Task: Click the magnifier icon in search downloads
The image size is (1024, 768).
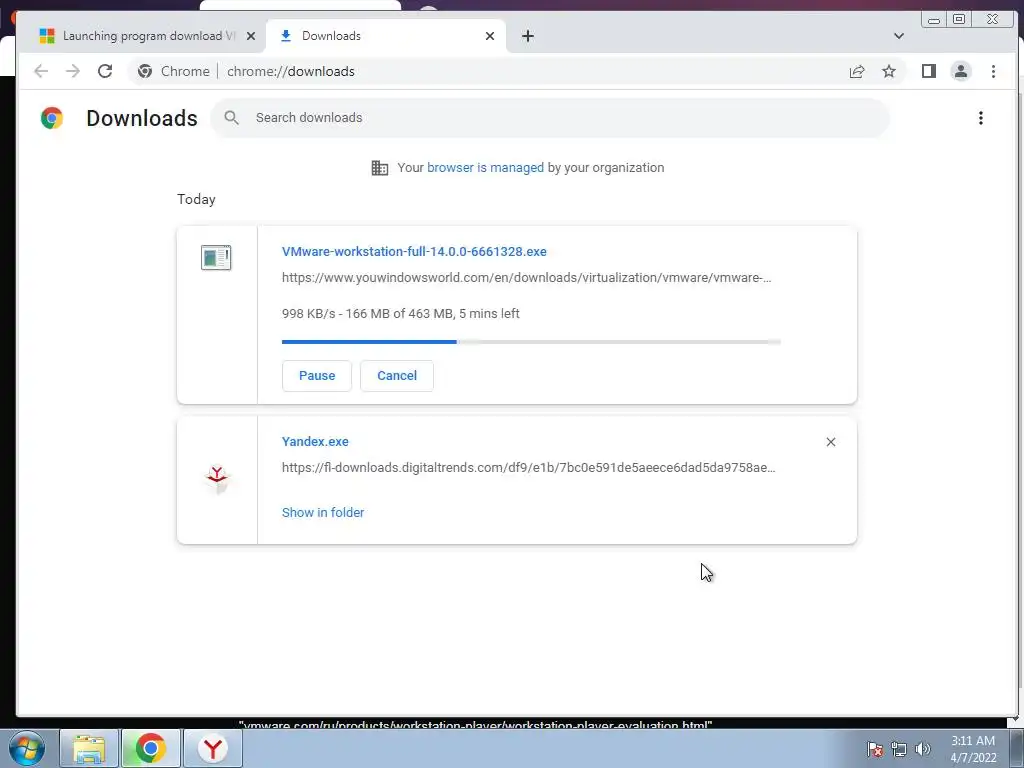Action: click(x=231, y=118)
